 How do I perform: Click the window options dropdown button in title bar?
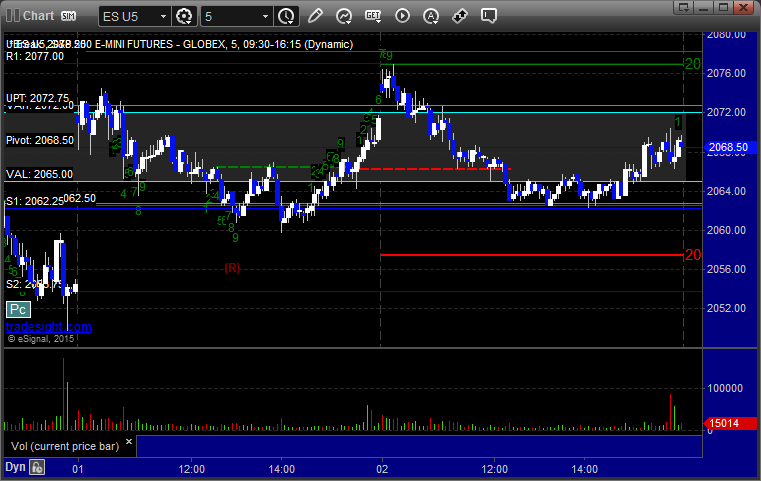(684, 7)
